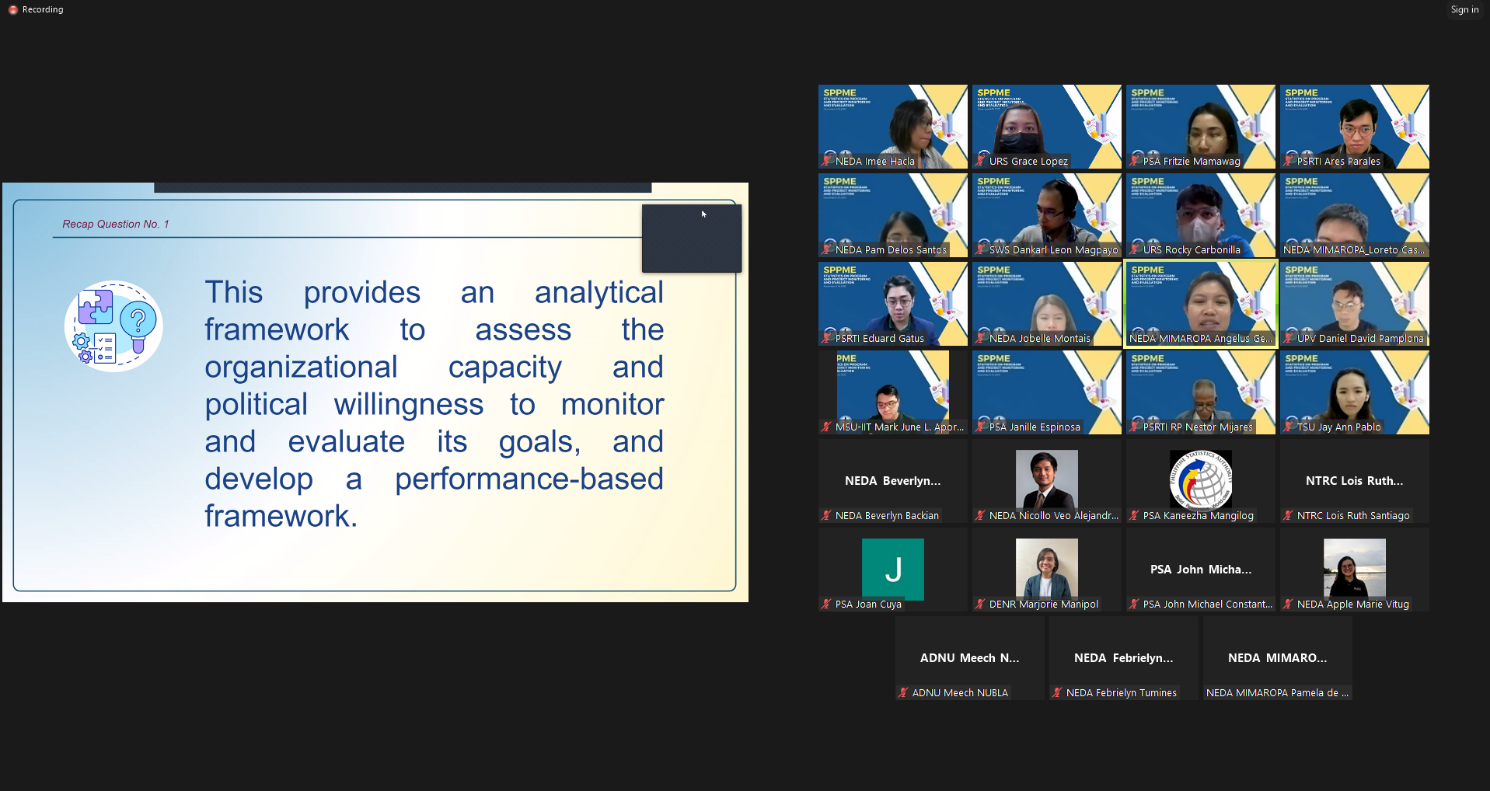The width and height of the screenshot is (1490, 791).
Task: Click the green J avatar of Joan Cuya
Action: [892, 569]
